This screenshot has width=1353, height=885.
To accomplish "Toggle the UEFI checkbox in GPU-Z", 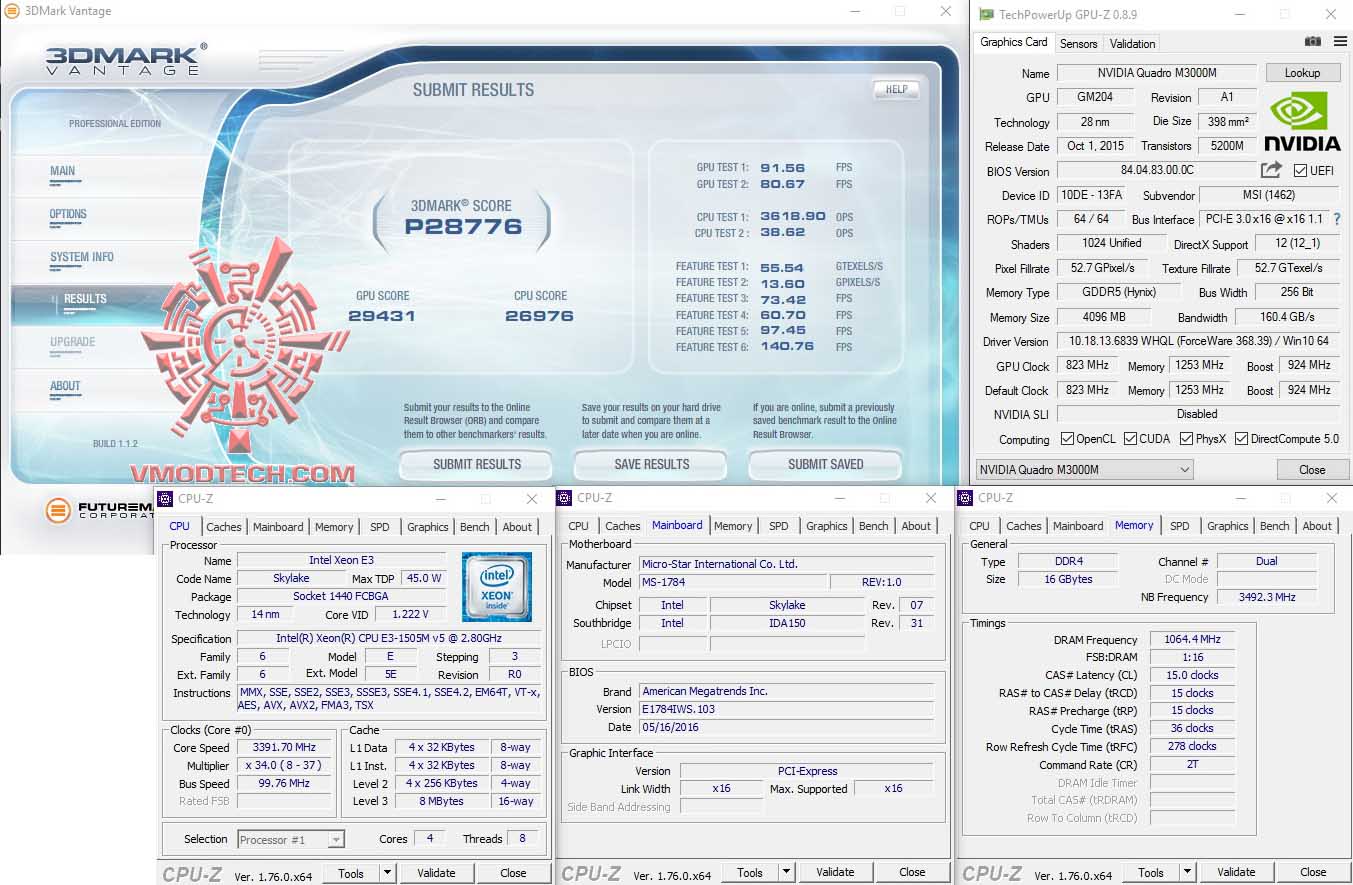I will pyautogui.click(x=1299, y=170).
